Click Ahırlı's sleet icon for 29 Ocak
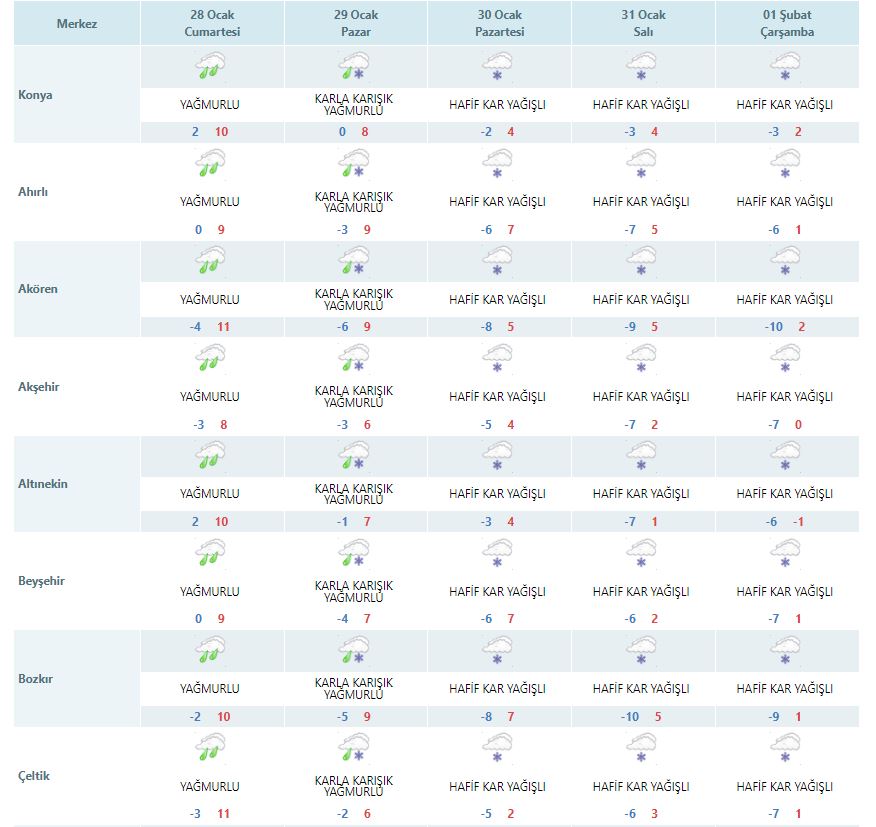 click(354, 164)
